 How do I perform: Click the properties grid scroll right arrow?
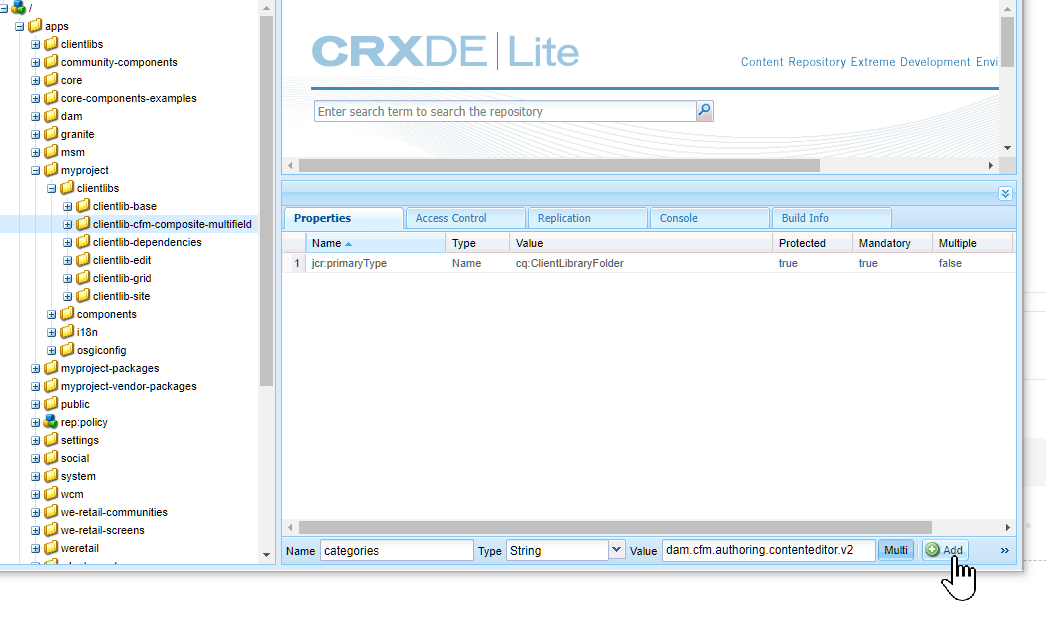pyautogui.click(x=1007, y=528)
